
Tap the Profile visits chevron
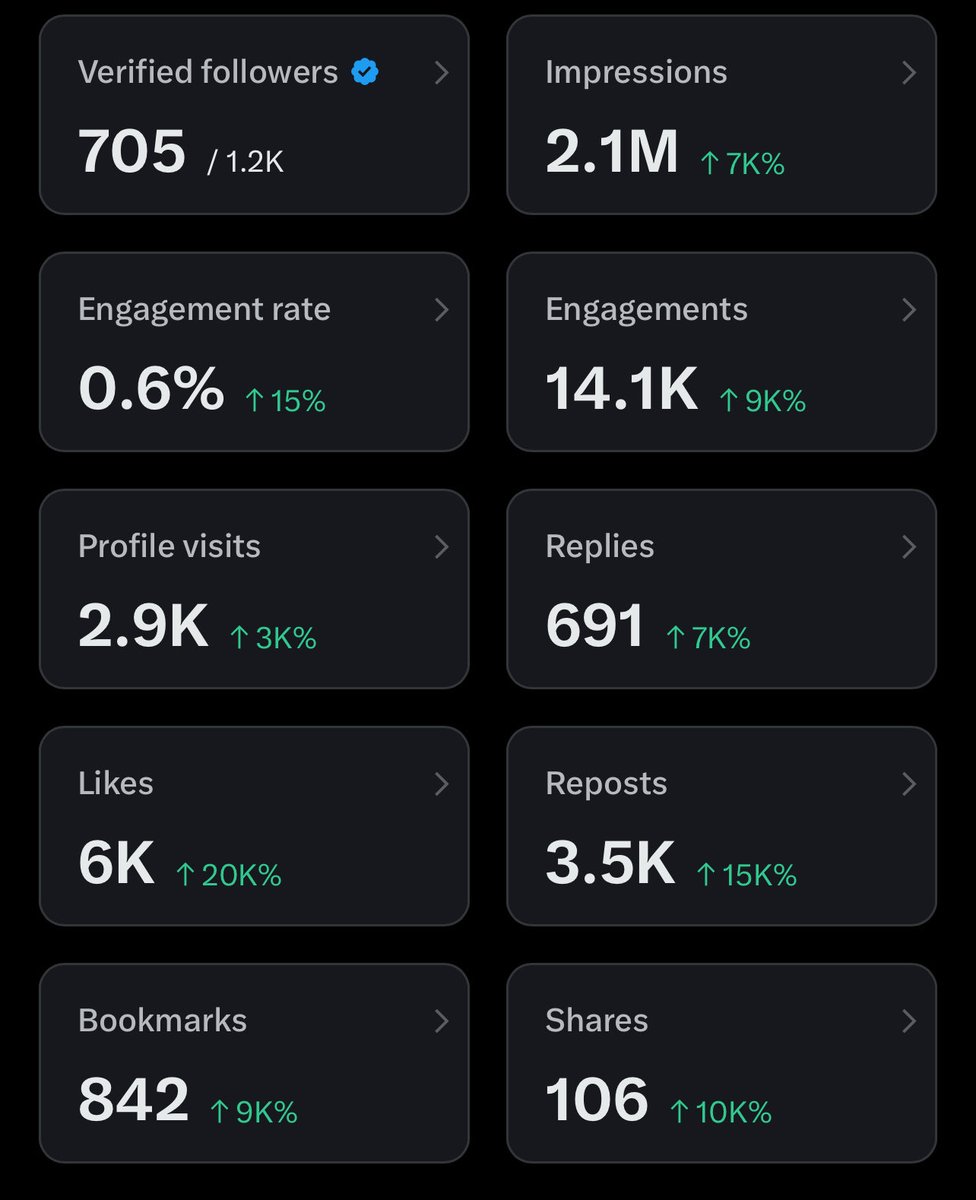(x=441, y=547)
